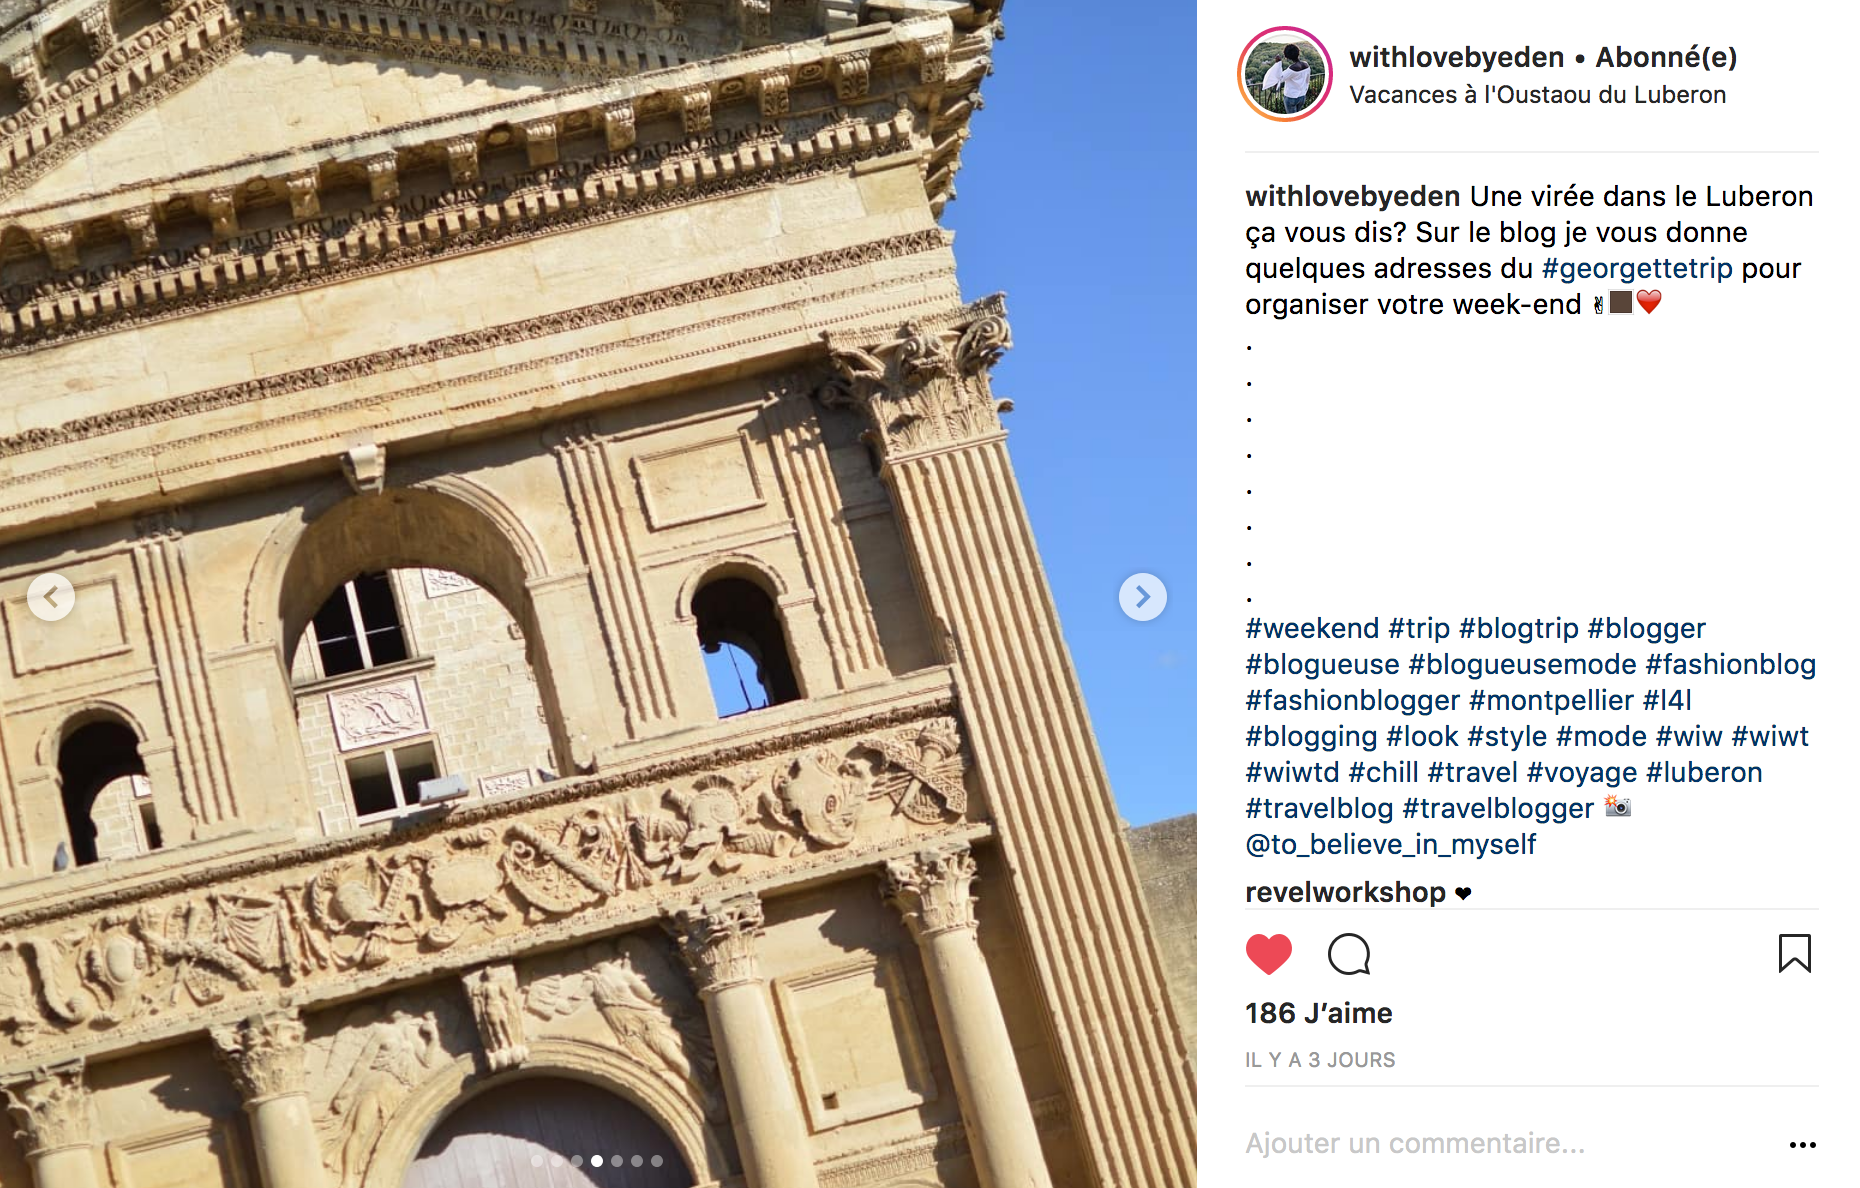Viewport: 1860px width, 1188px height.
Task: Go to next photo with right arrow
Action: pos(1142,597)
